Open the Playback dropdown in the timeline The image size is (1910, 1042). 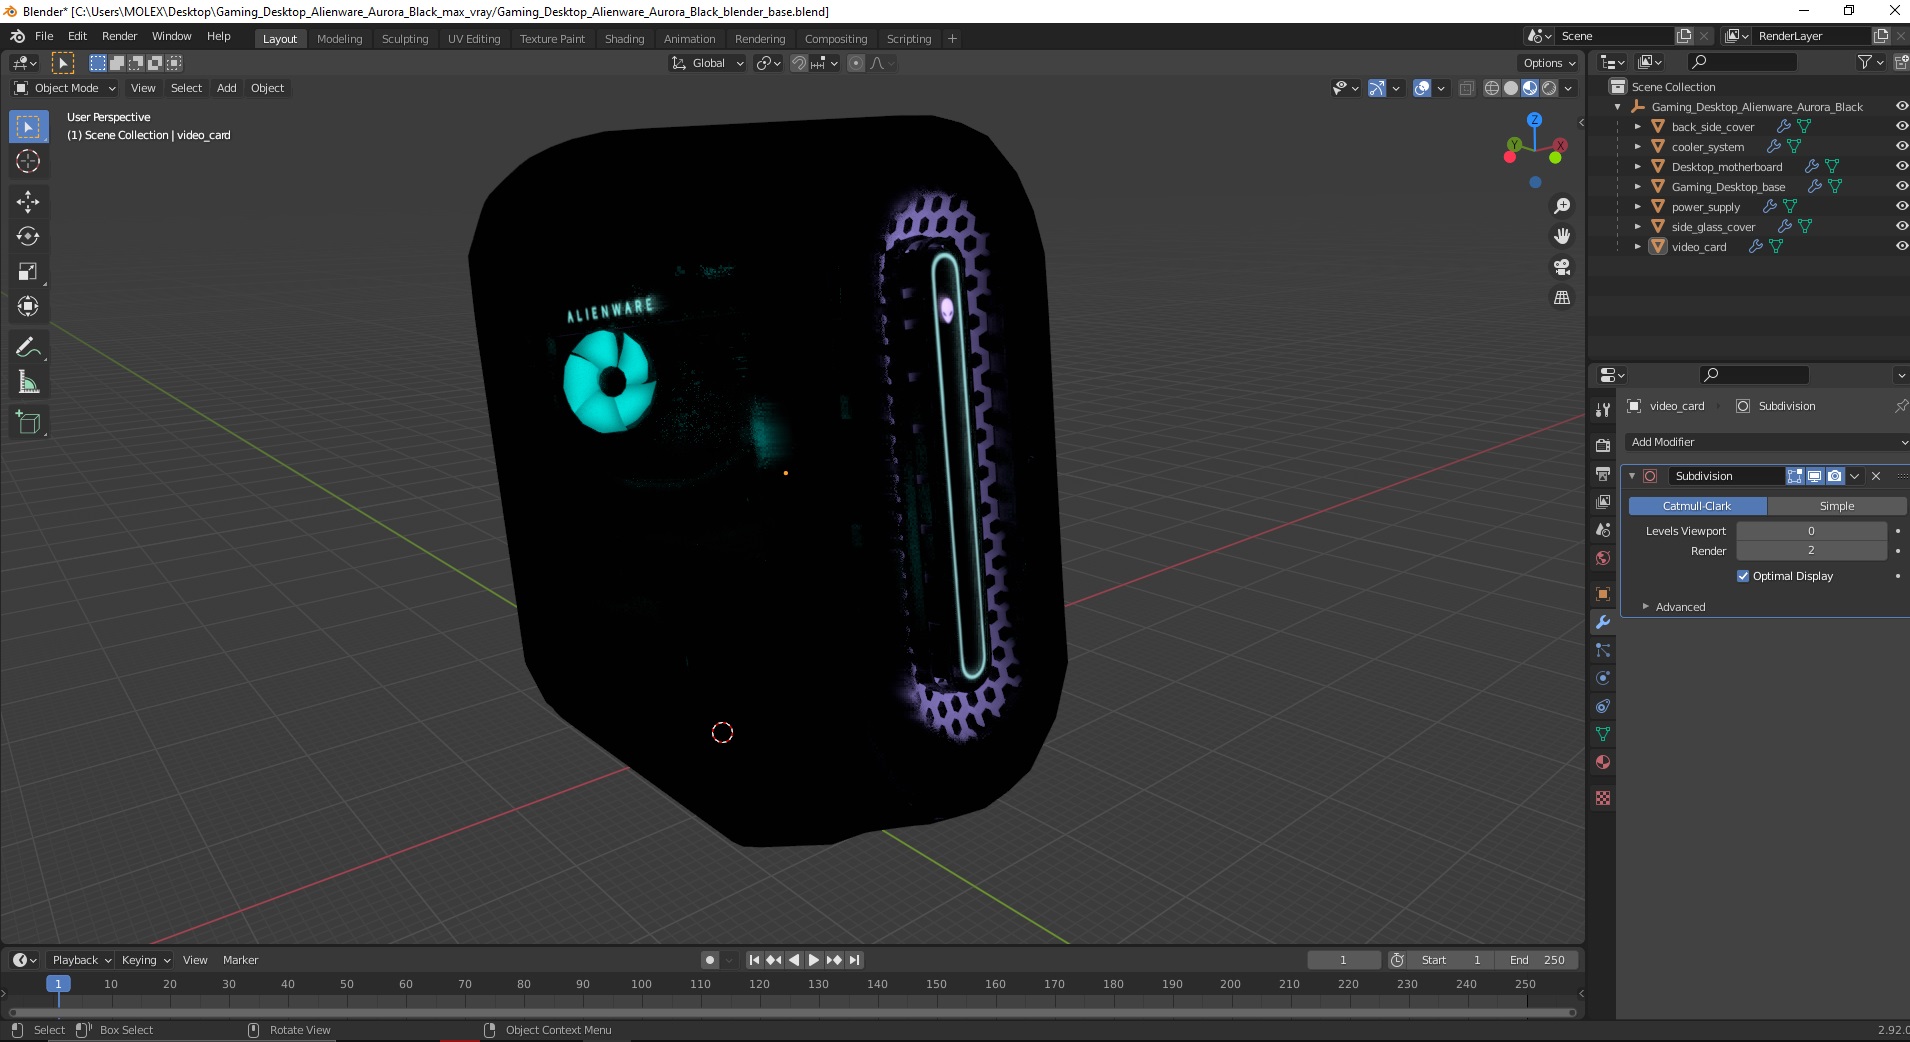pos(81,960)
